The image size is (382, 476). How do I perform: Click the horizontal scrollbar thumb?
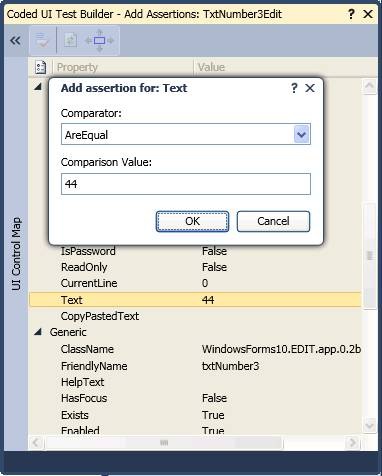[x=164, y=443]
